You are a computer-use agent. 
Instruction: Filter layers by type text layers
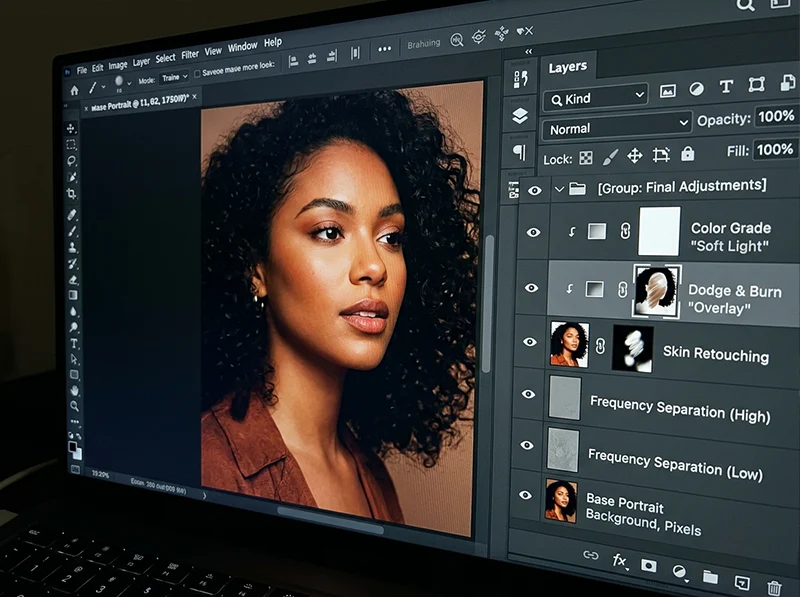pyautogui.click(x=726, y=87)
